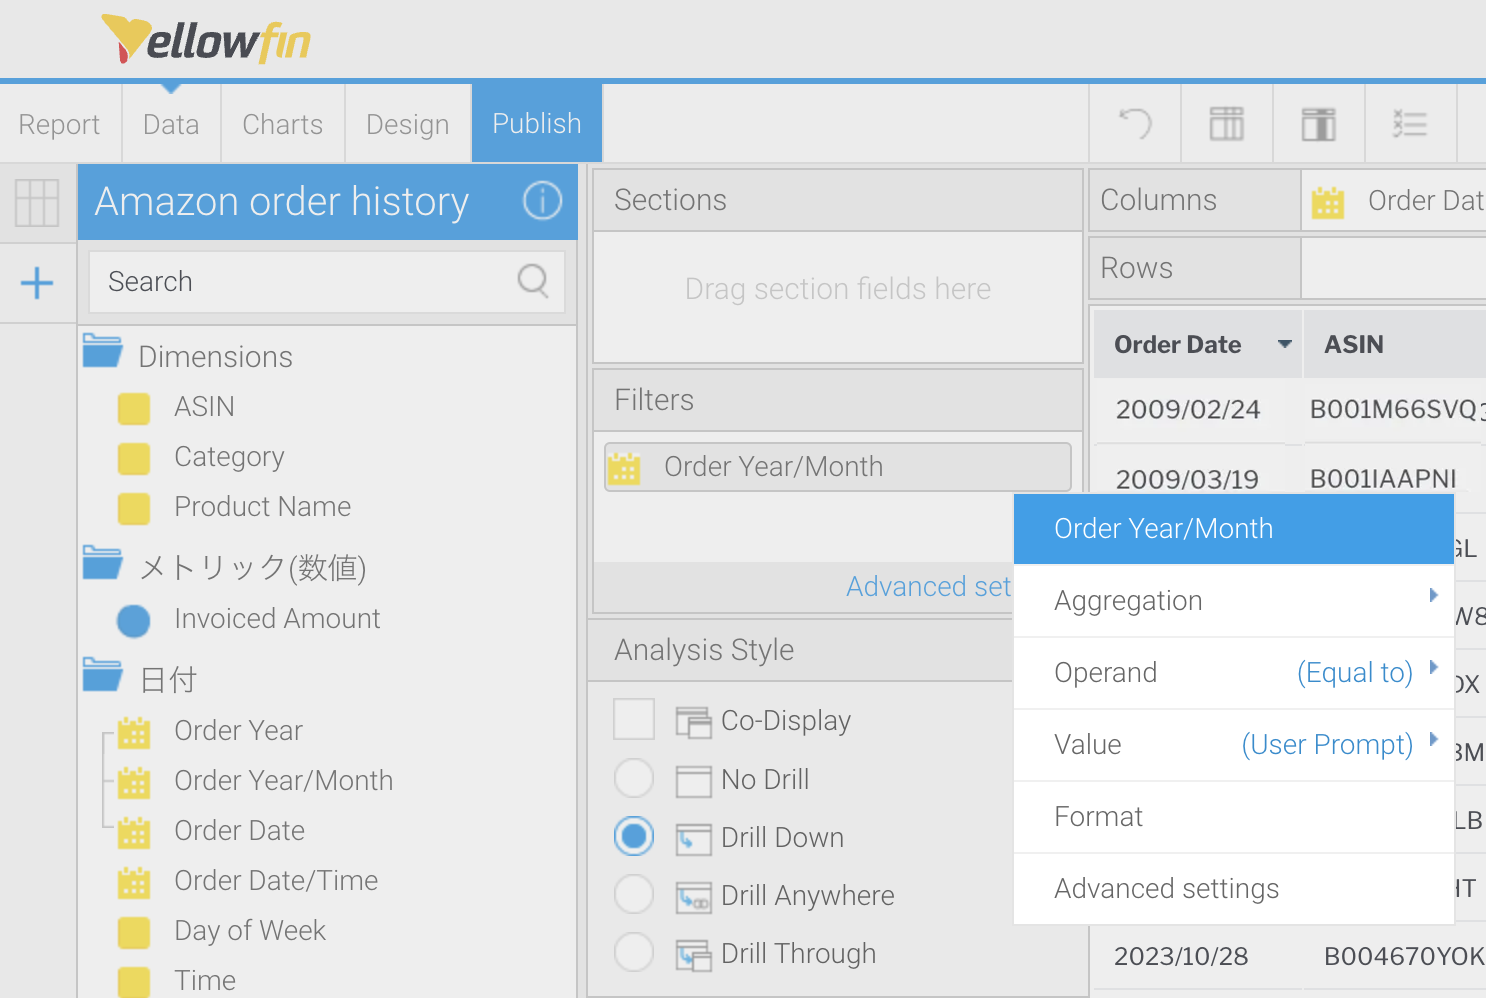The width and height of the screenshot is (1486, 998).
Task: Select the Day of Week field
Action: [x=250, y=931]
